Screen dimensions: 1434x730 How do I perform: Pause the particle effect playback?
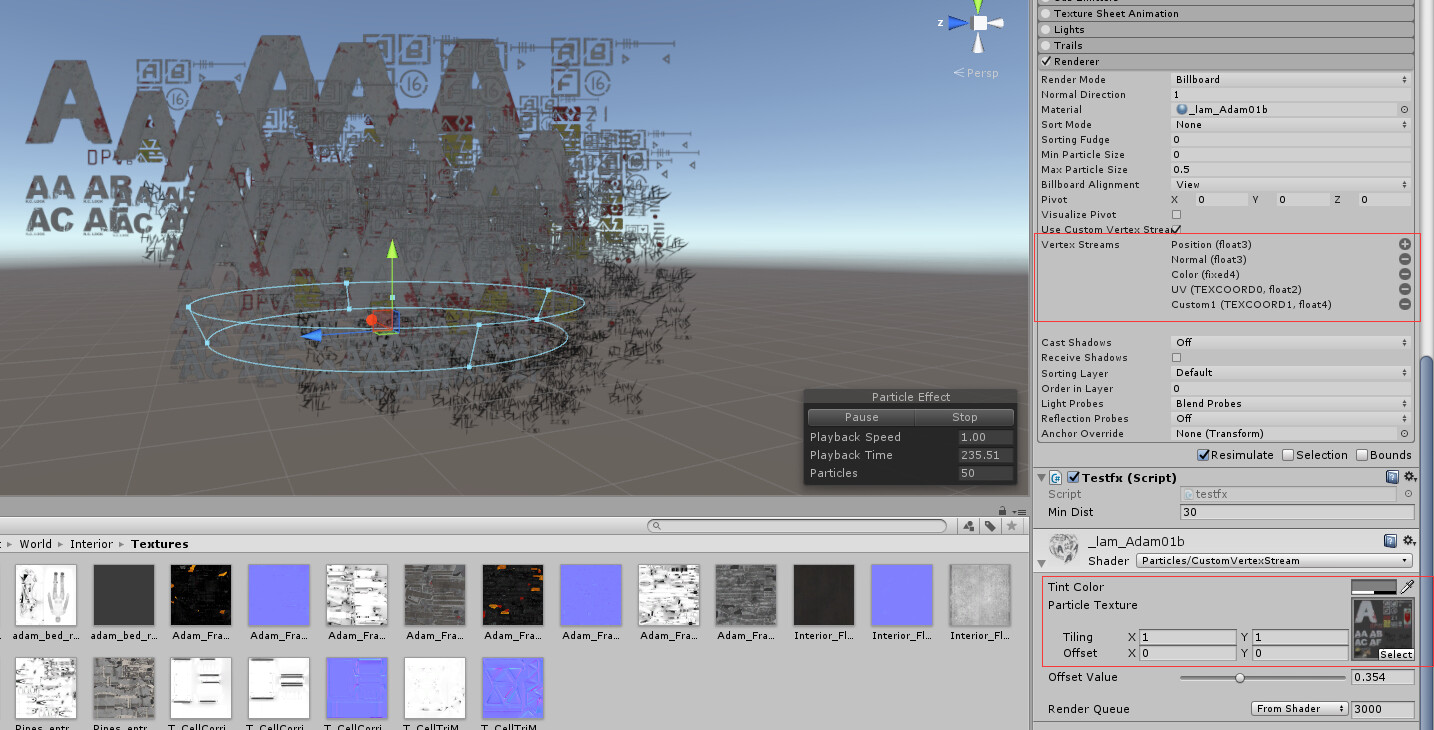tap(860, 417)
